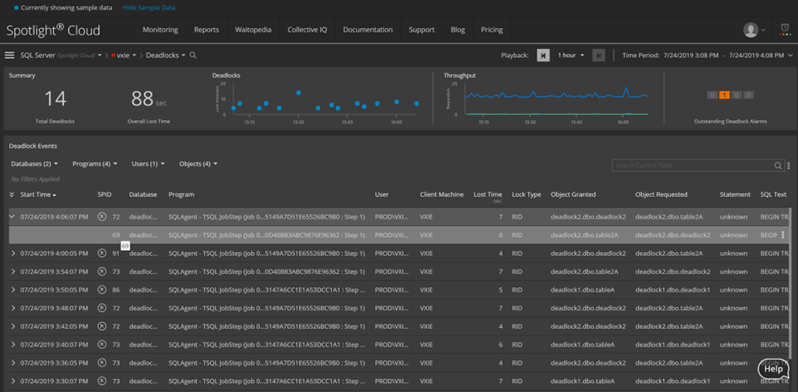798x392 pixels.
Task: Sort by Start Time column header
Action: (38, 194)
